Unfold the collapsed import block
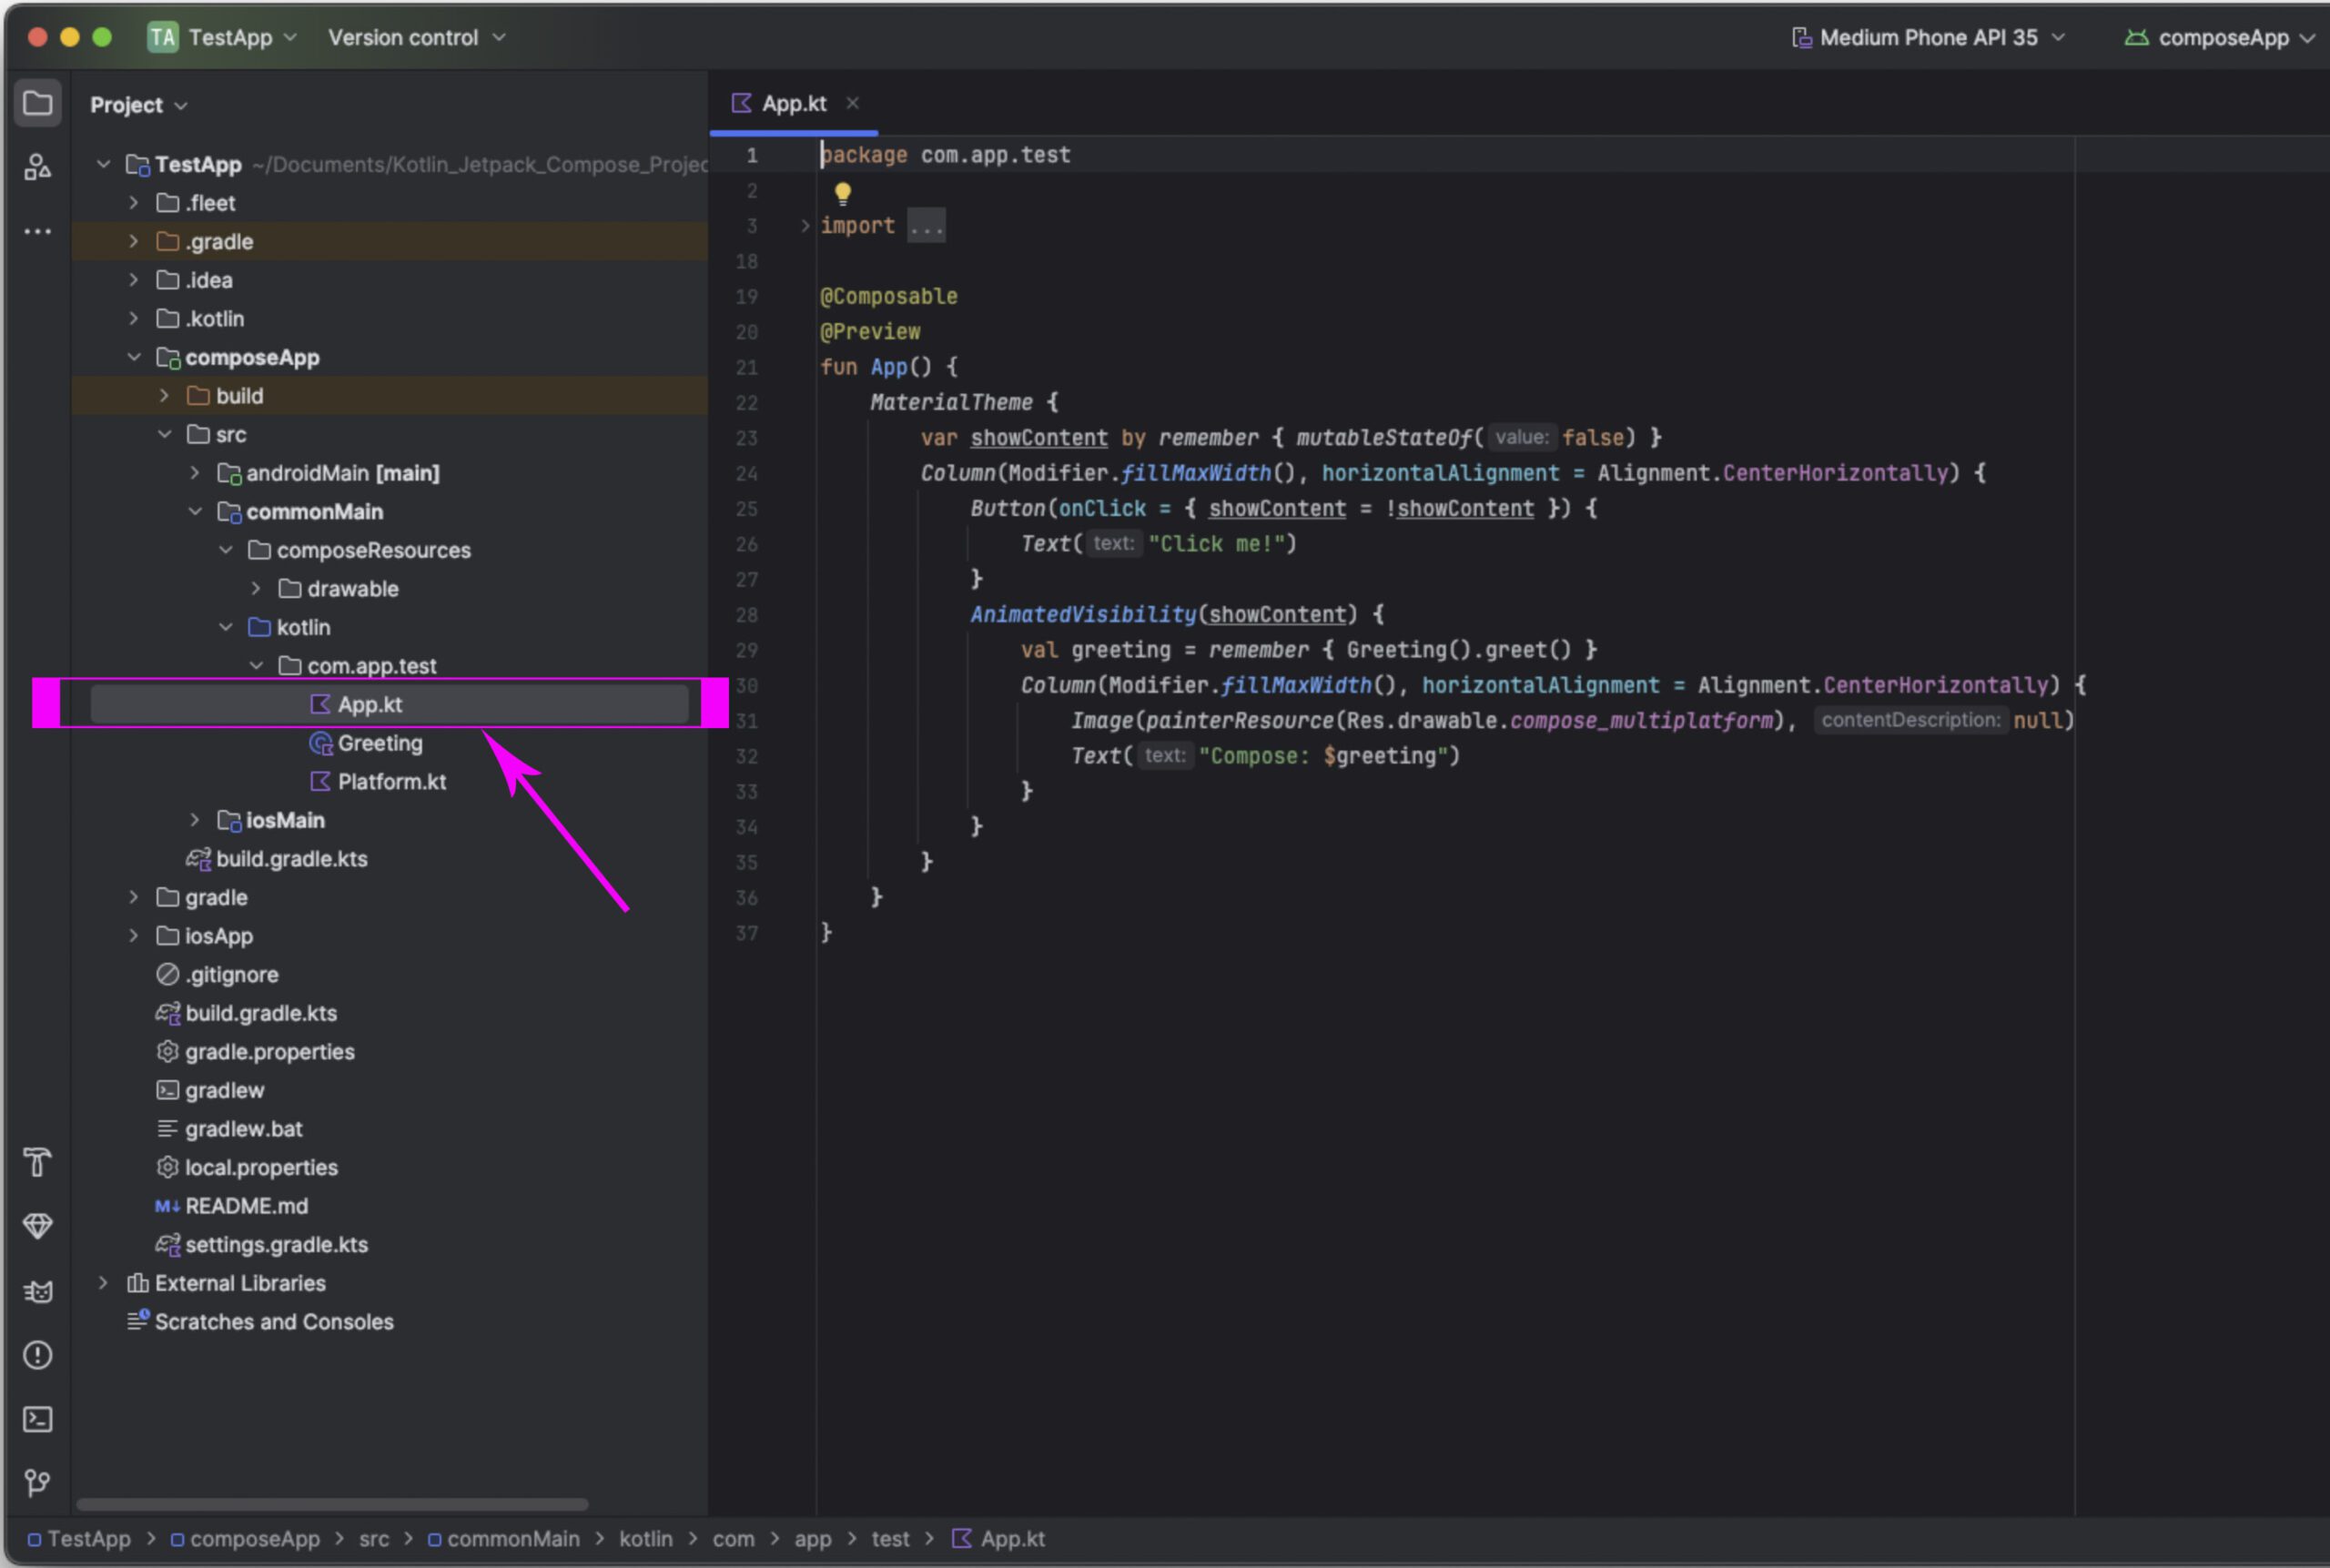Image resolution: width=2330 pixels, height=1568 pixels. click(805, 226)
